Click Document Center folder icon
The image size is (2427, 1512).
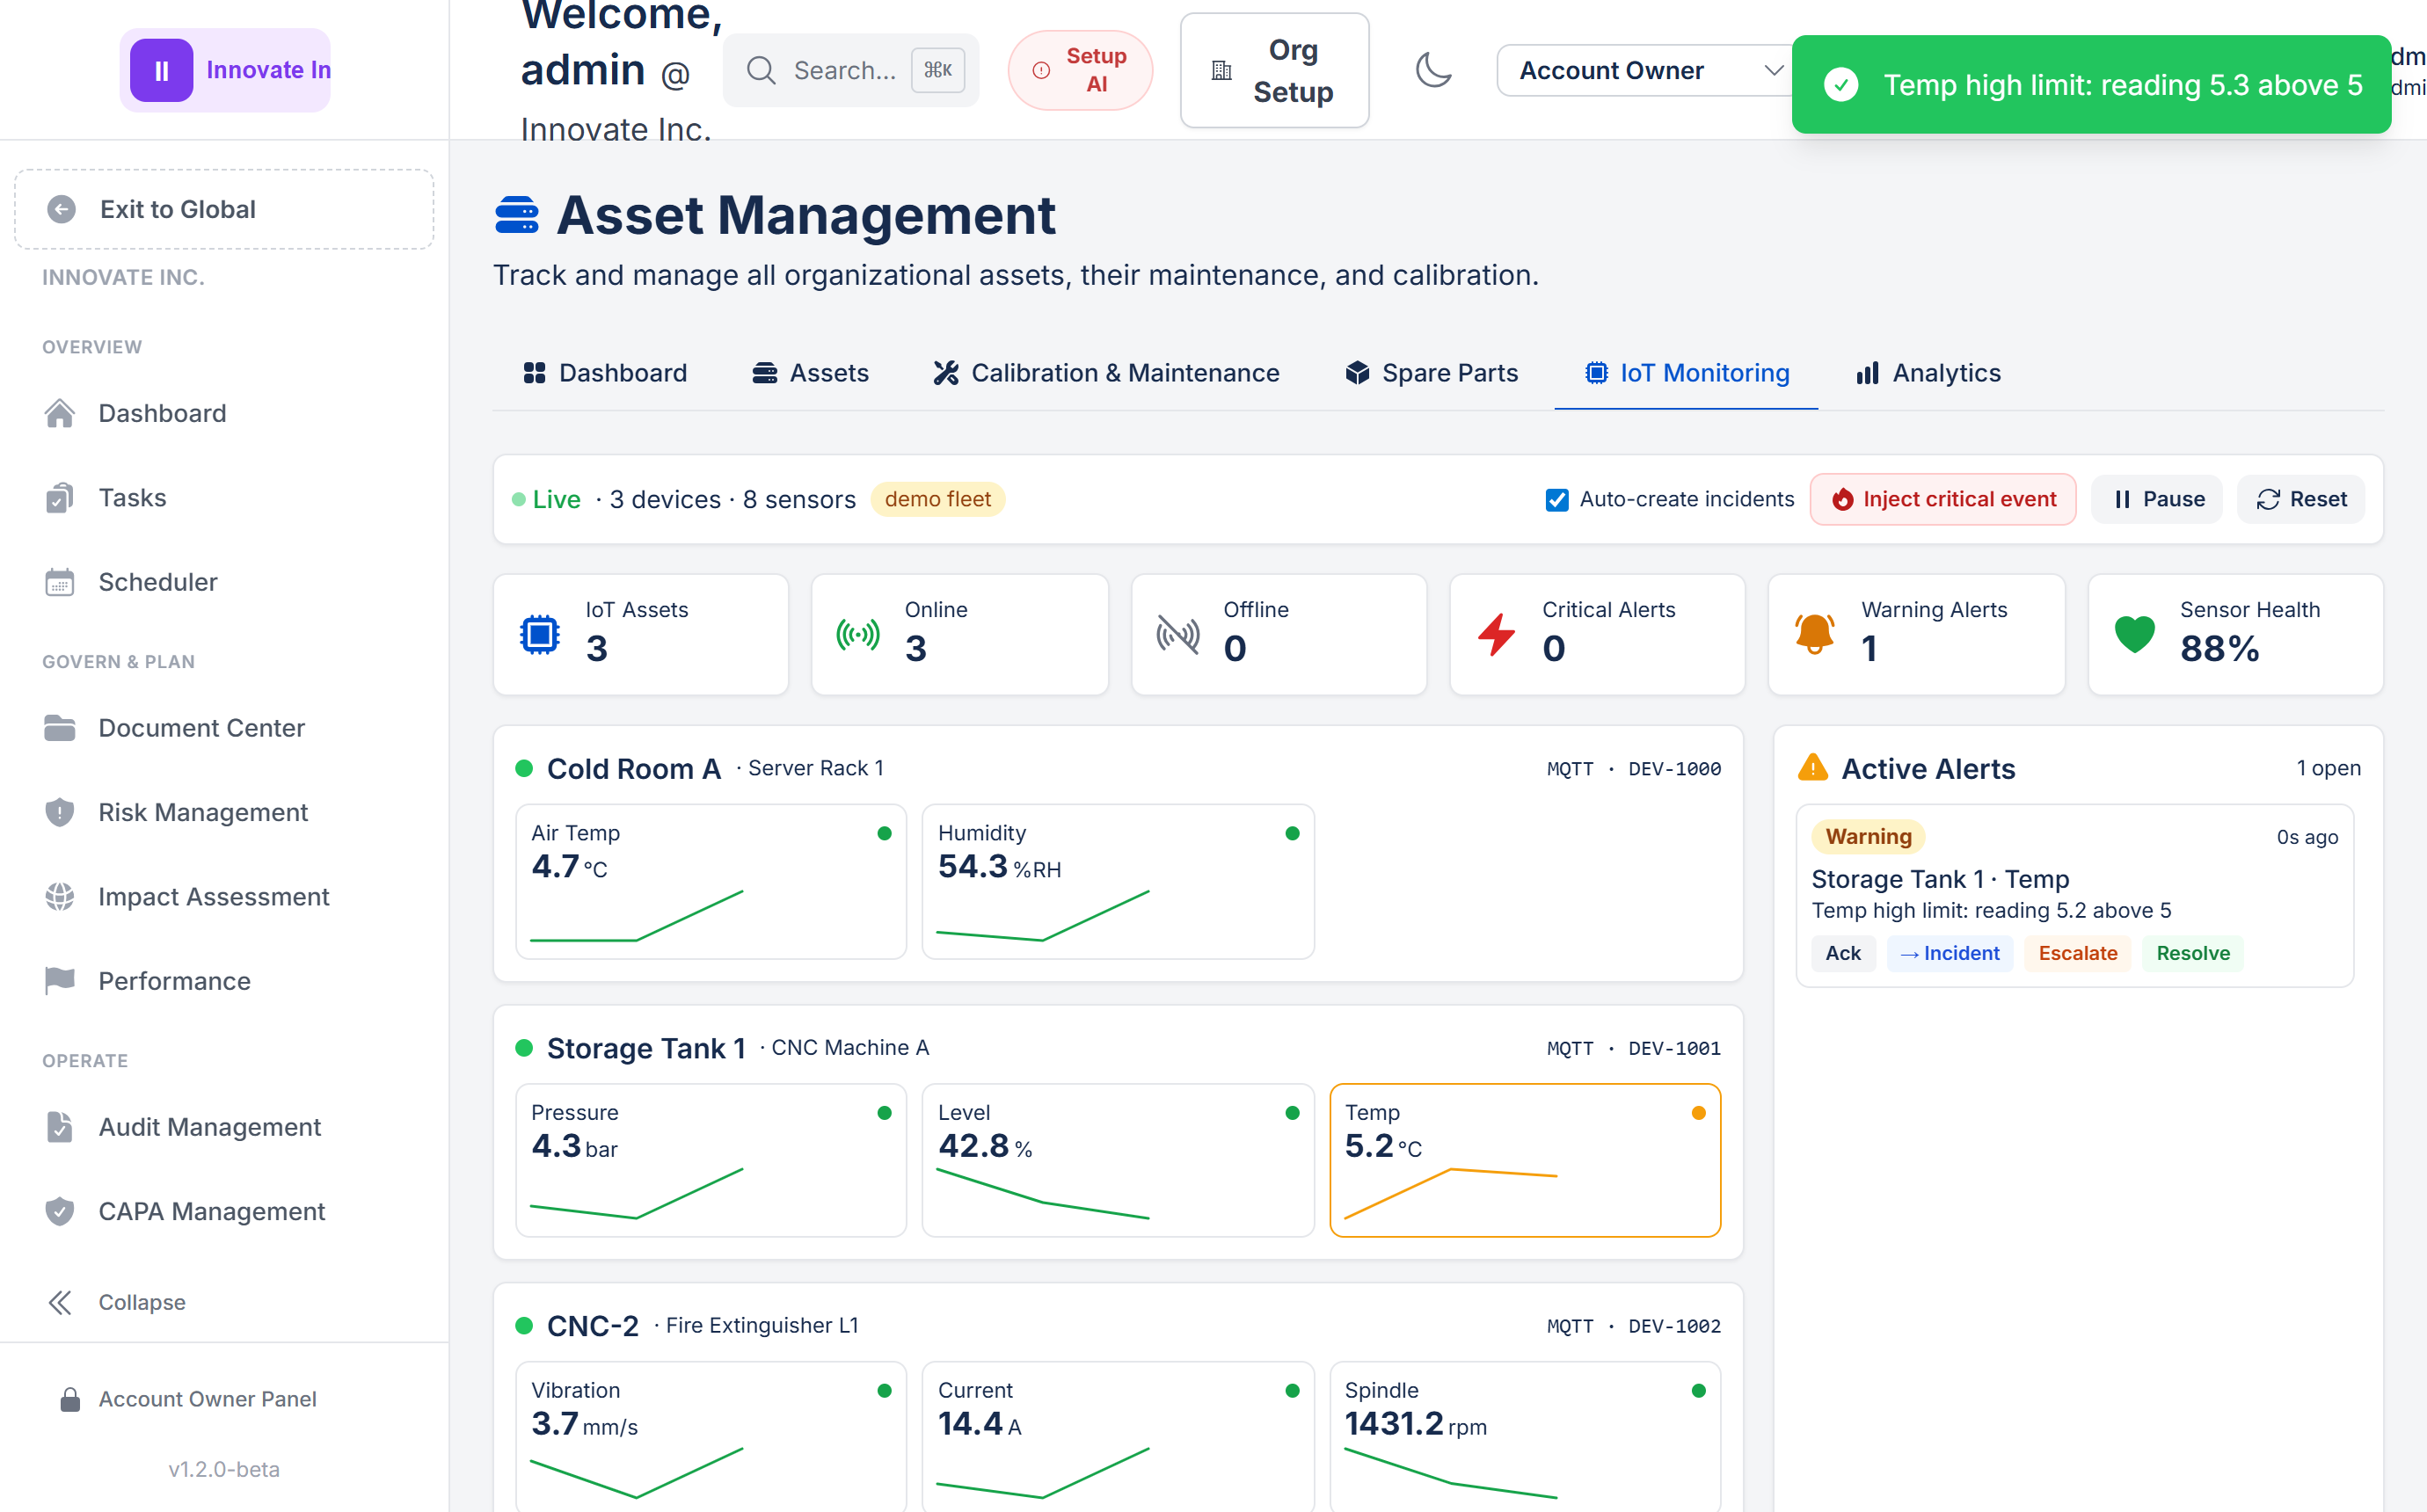(x=60, y=728)
